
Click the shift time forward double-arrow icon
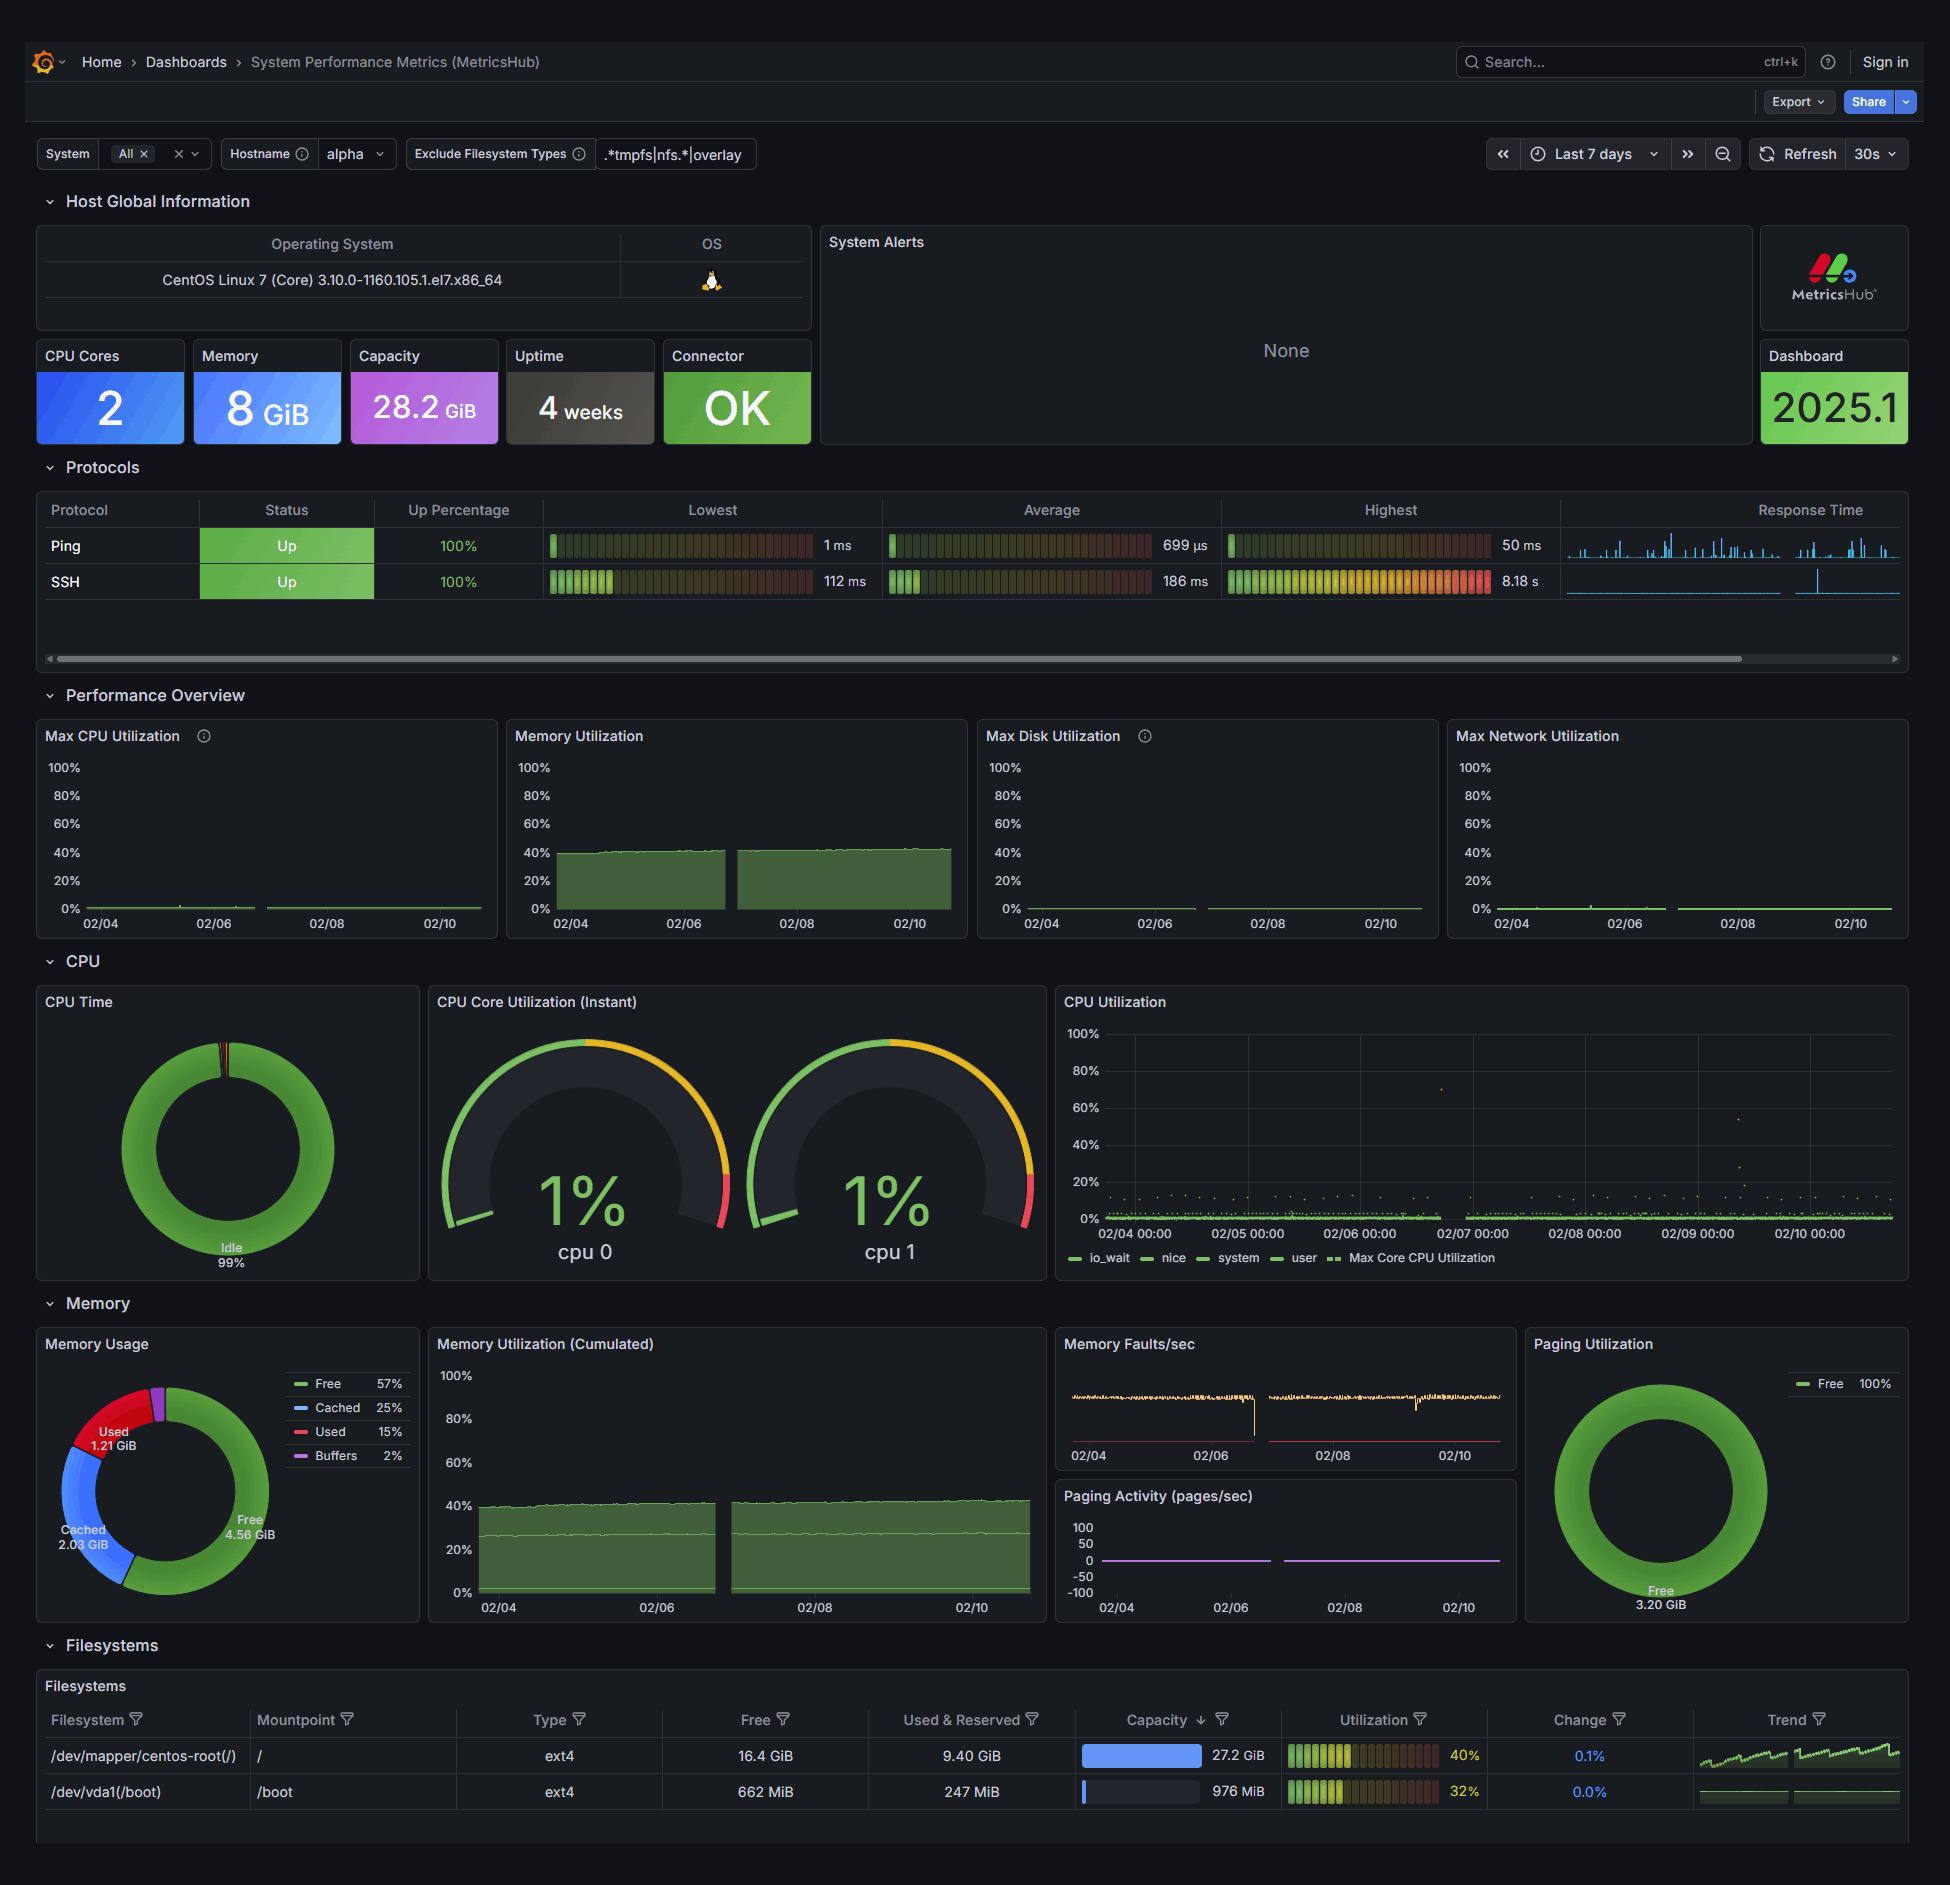1688,154
